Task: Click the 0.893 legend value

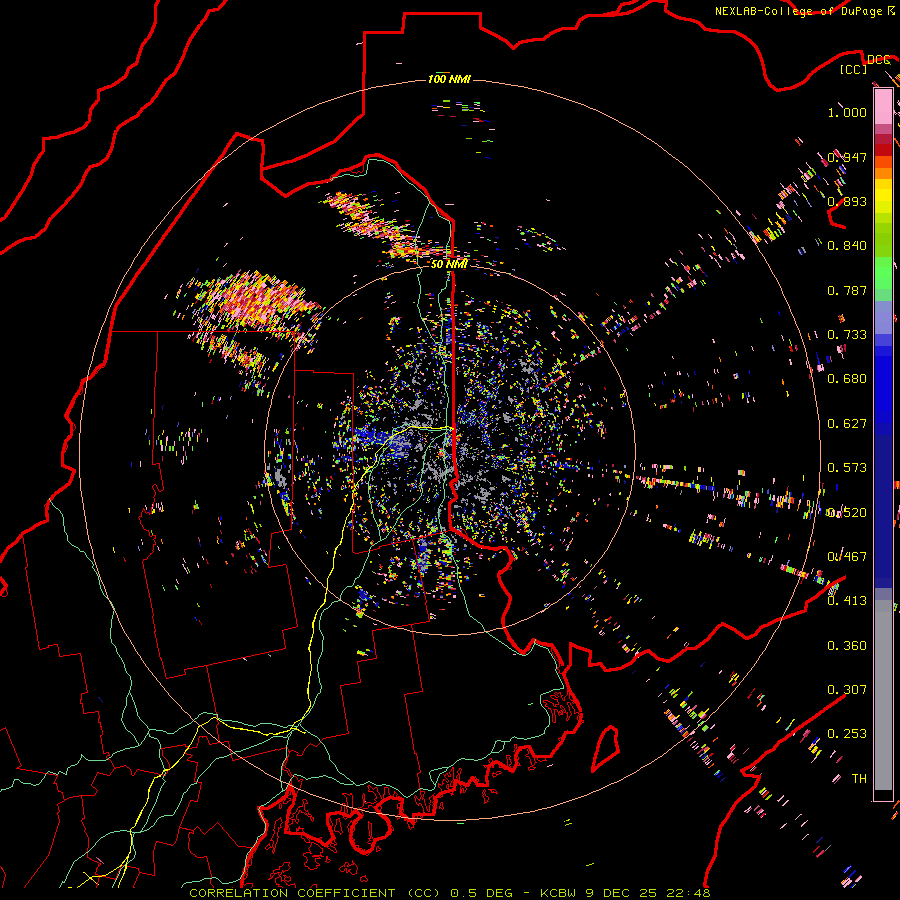Action: pos(847,201)
